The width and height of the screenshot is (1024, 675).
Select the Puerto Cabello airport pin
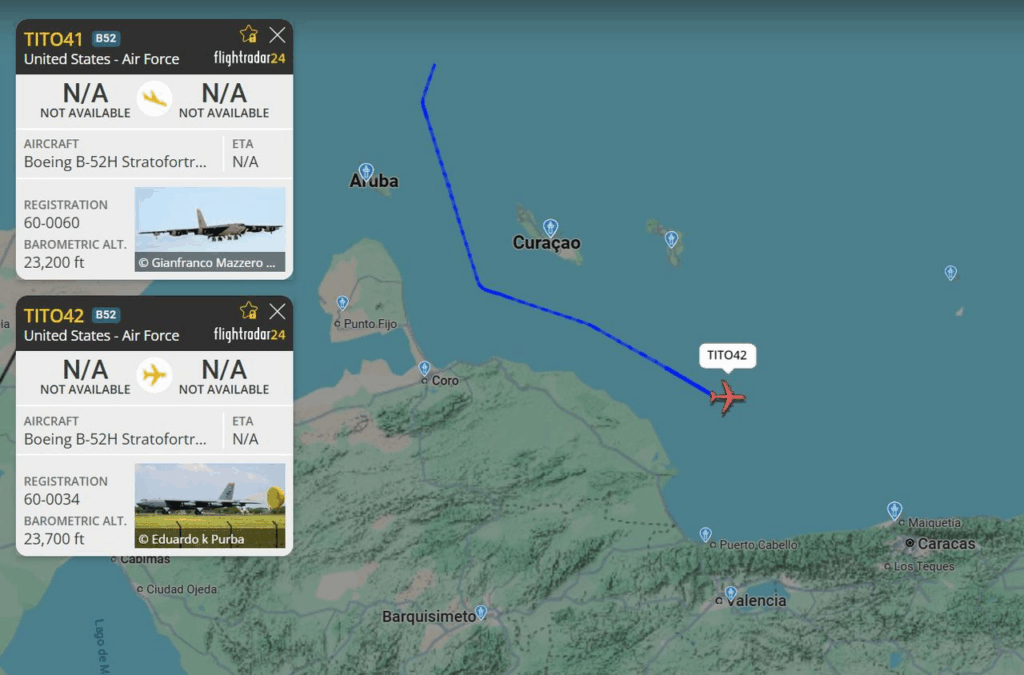[705, 535]
